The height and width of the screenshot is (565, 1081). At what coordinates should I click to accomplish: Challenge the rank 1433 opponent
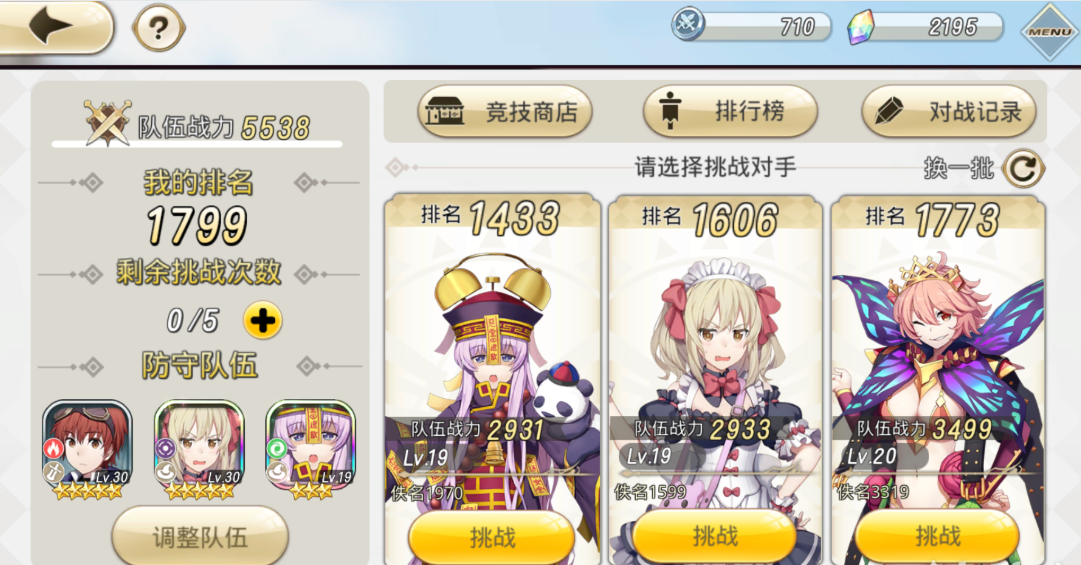492,537
